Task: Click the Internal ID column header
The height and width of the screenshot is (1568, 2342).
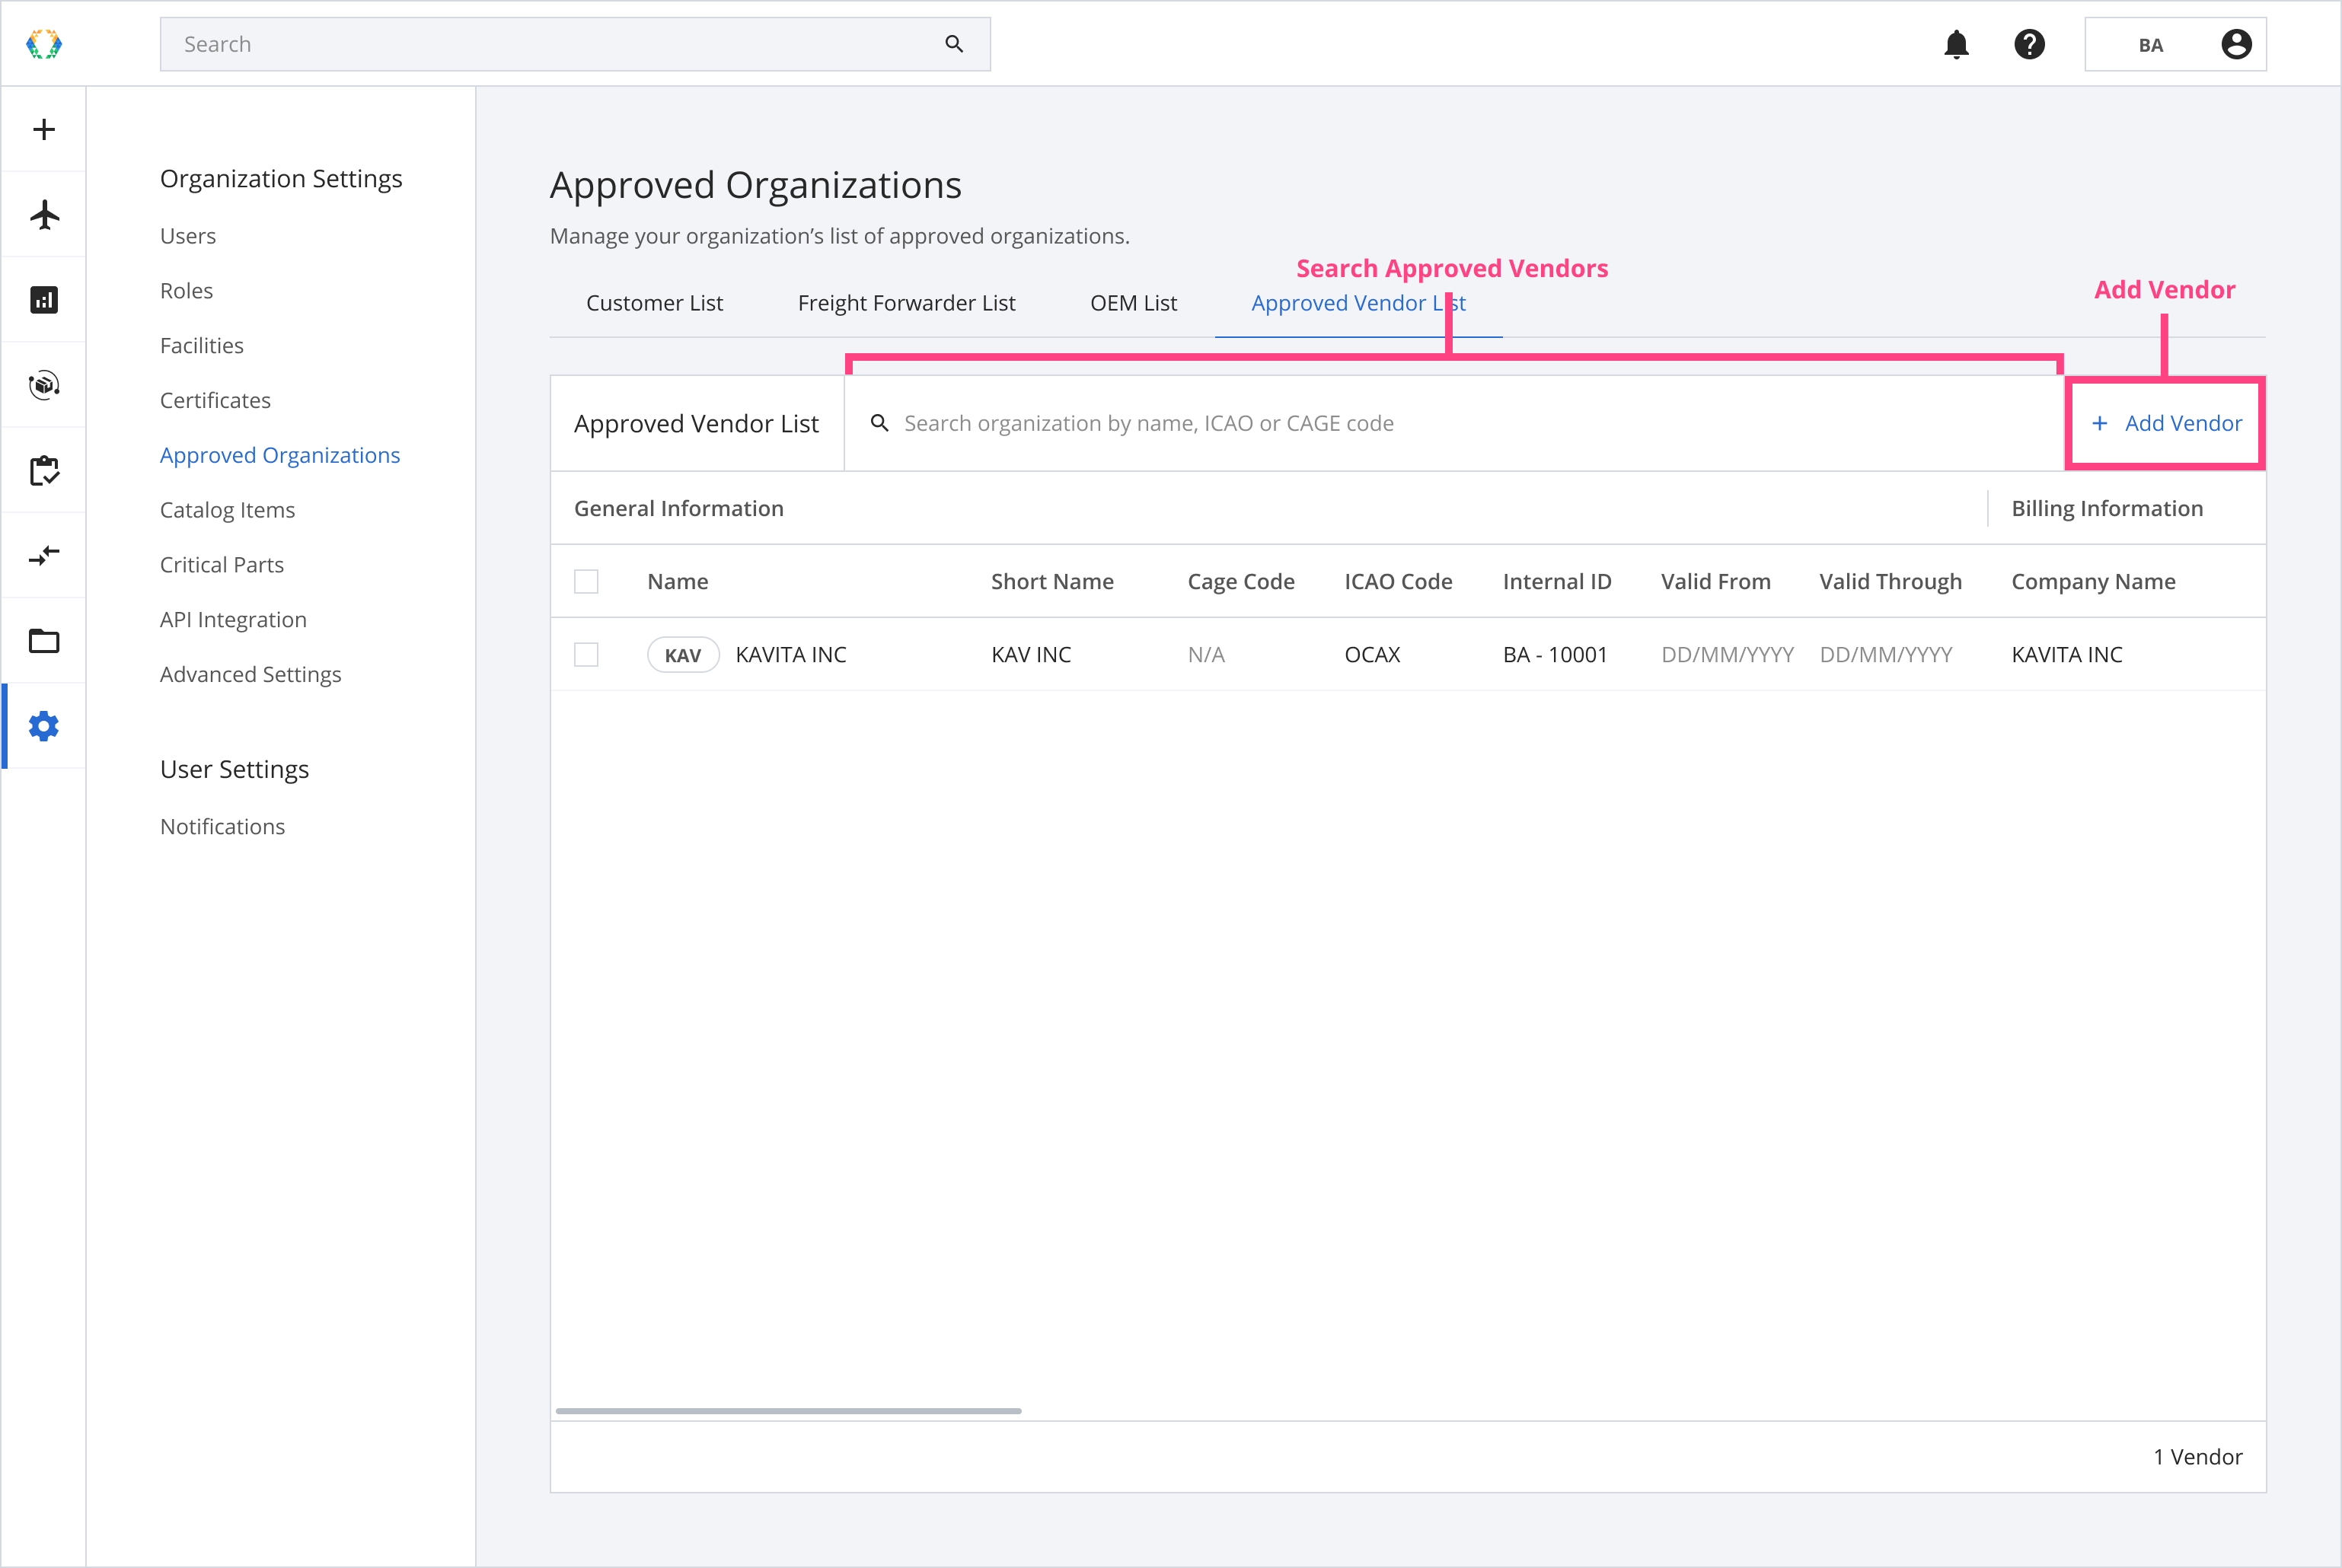Action: click(1557, 582)
